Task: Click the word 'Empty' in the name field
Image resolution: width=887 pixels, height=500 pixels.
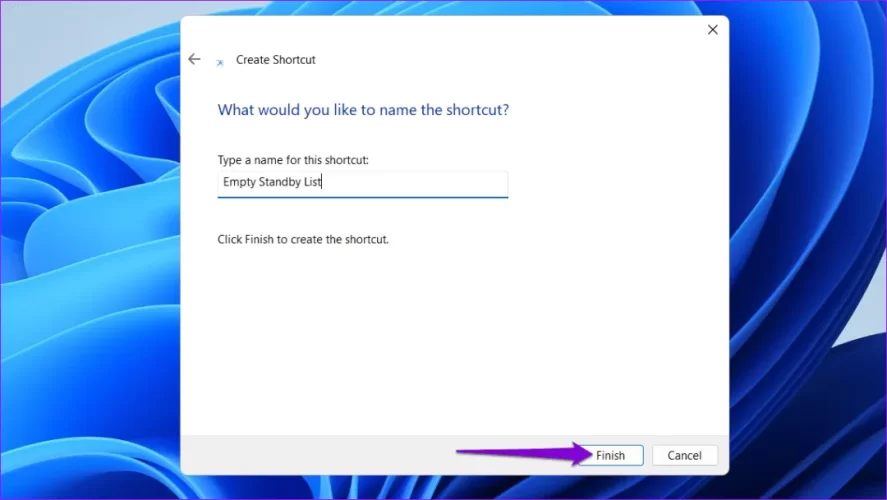Action: tap(237, 183)
